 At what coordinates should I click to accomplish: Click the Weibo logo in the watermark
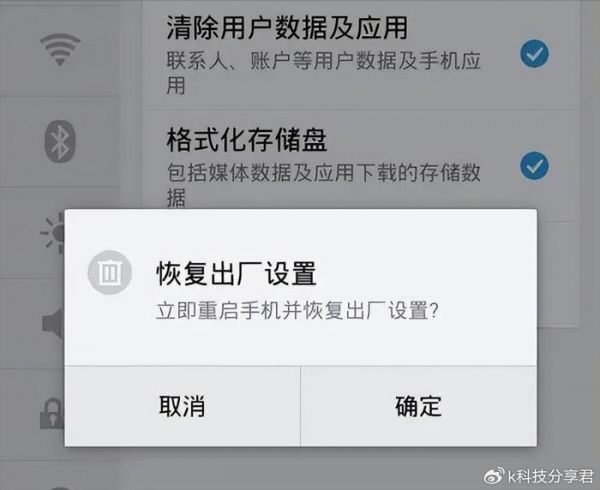(x=494, y=477)
